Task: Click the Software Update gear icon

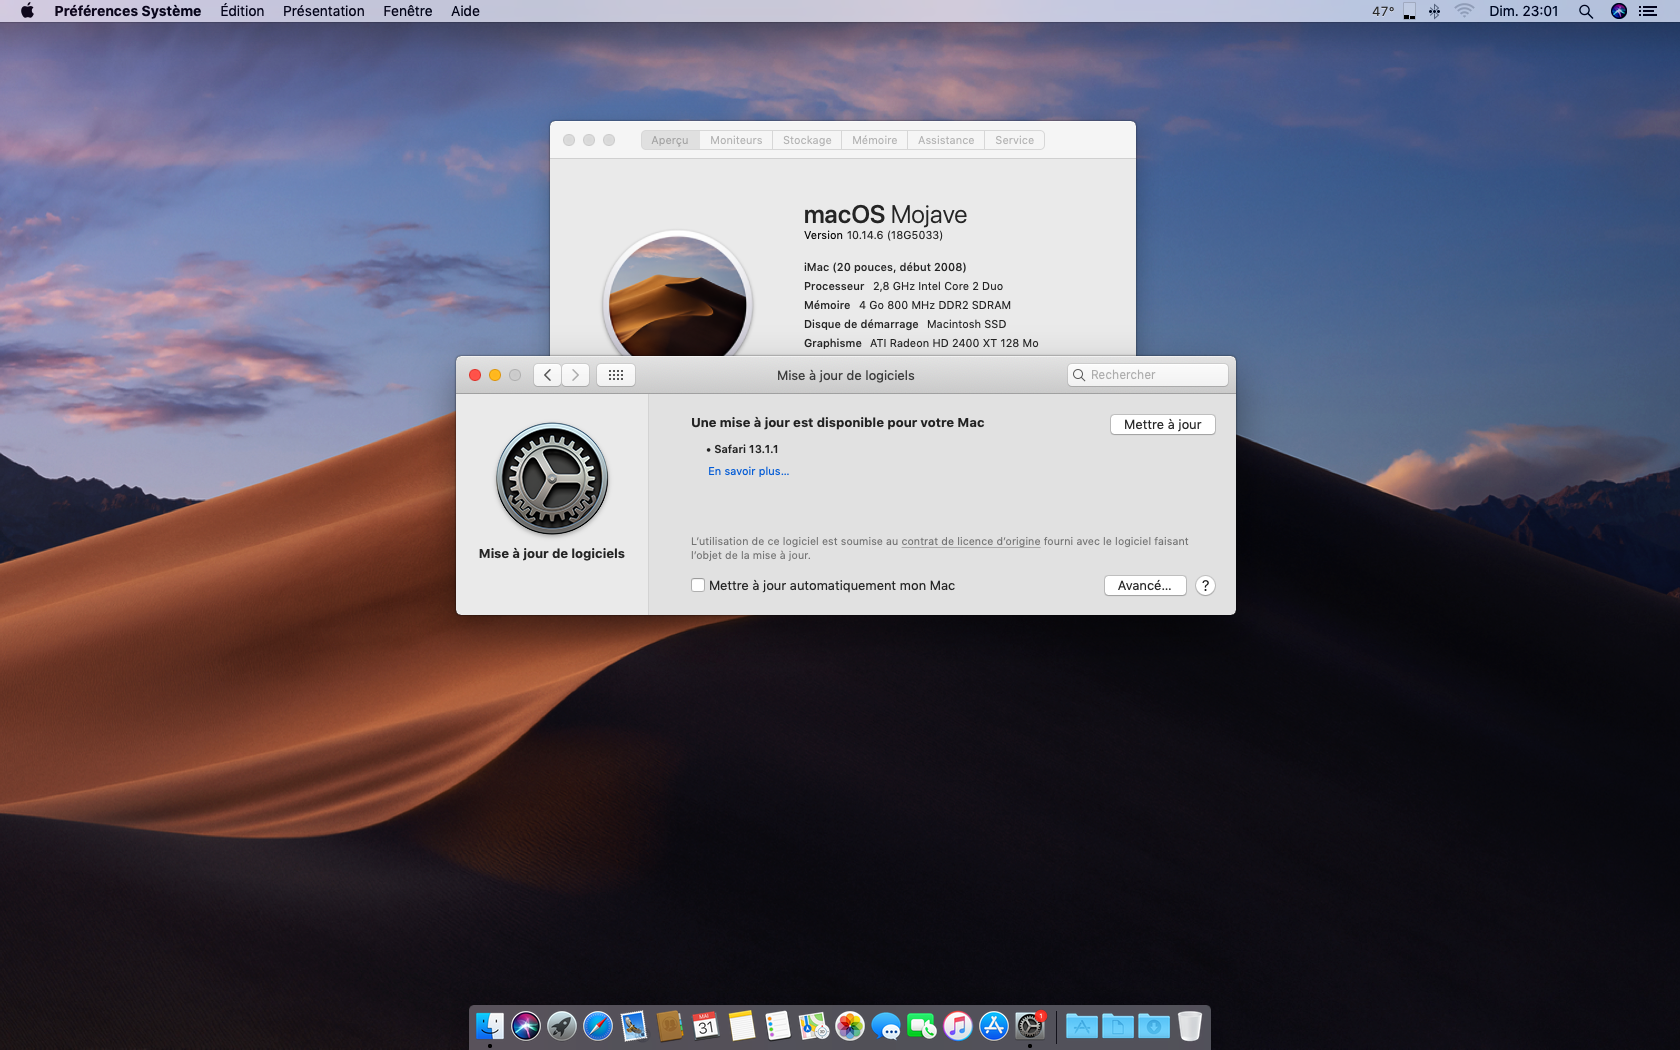Action: click(x=552, y=479)
